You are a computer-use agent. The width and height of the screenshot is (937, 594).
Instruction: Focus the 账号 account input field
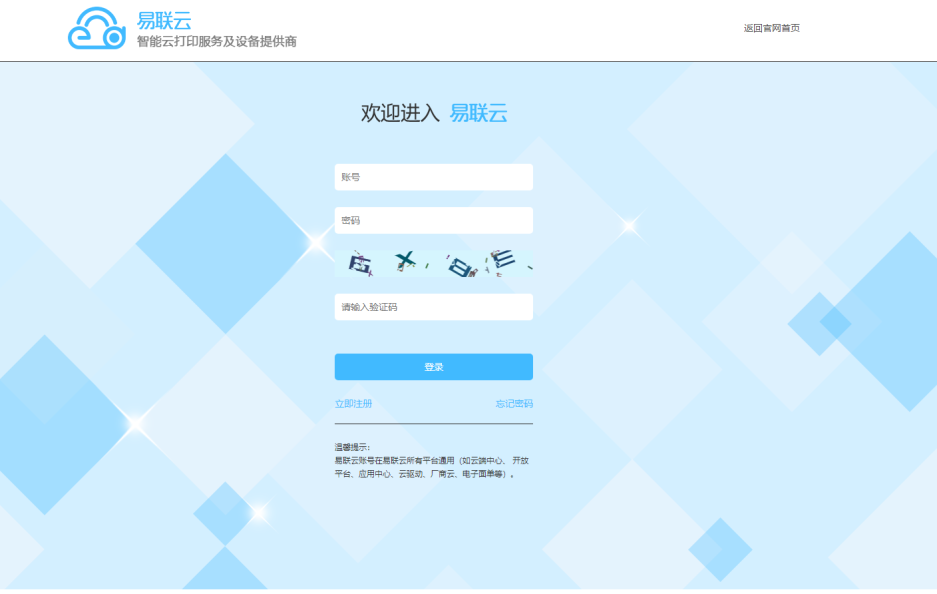click(x=433, y=177)
